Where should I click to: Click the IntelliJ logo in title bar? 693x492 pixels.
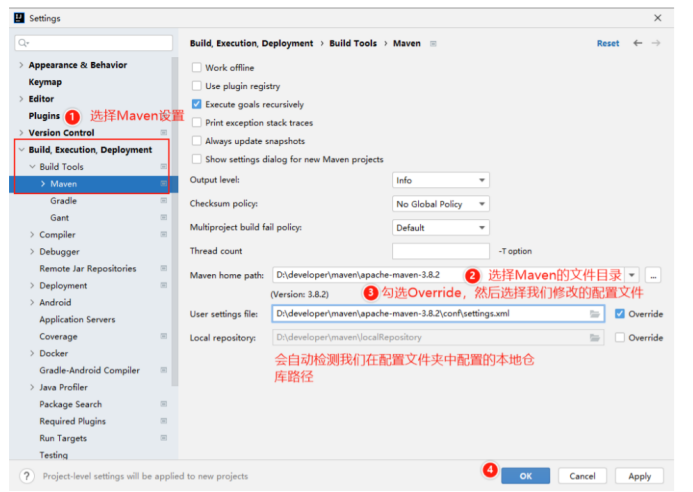[x=19, y=18]
